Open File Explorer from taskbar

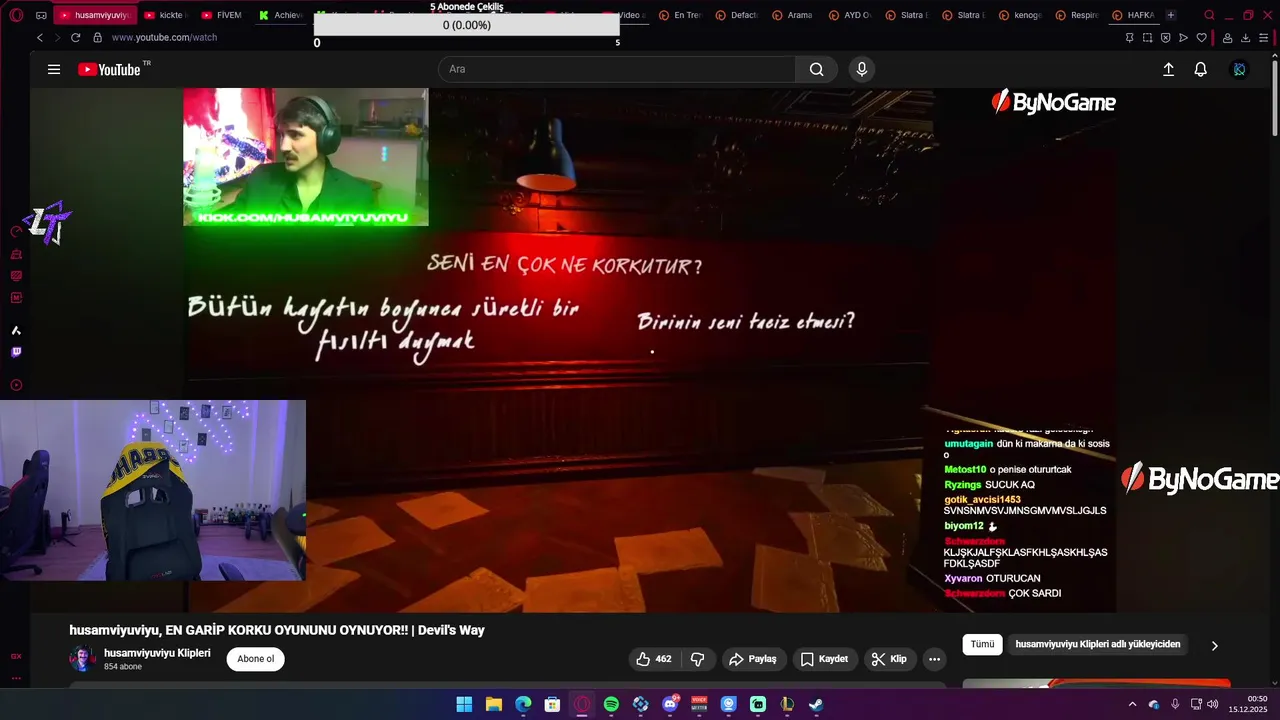tap(494, 704)
